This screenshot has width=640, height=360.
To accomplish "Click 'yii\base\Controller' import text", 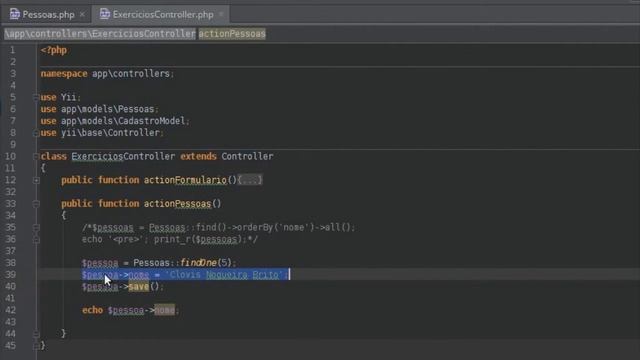I will (x=110, y=133).
